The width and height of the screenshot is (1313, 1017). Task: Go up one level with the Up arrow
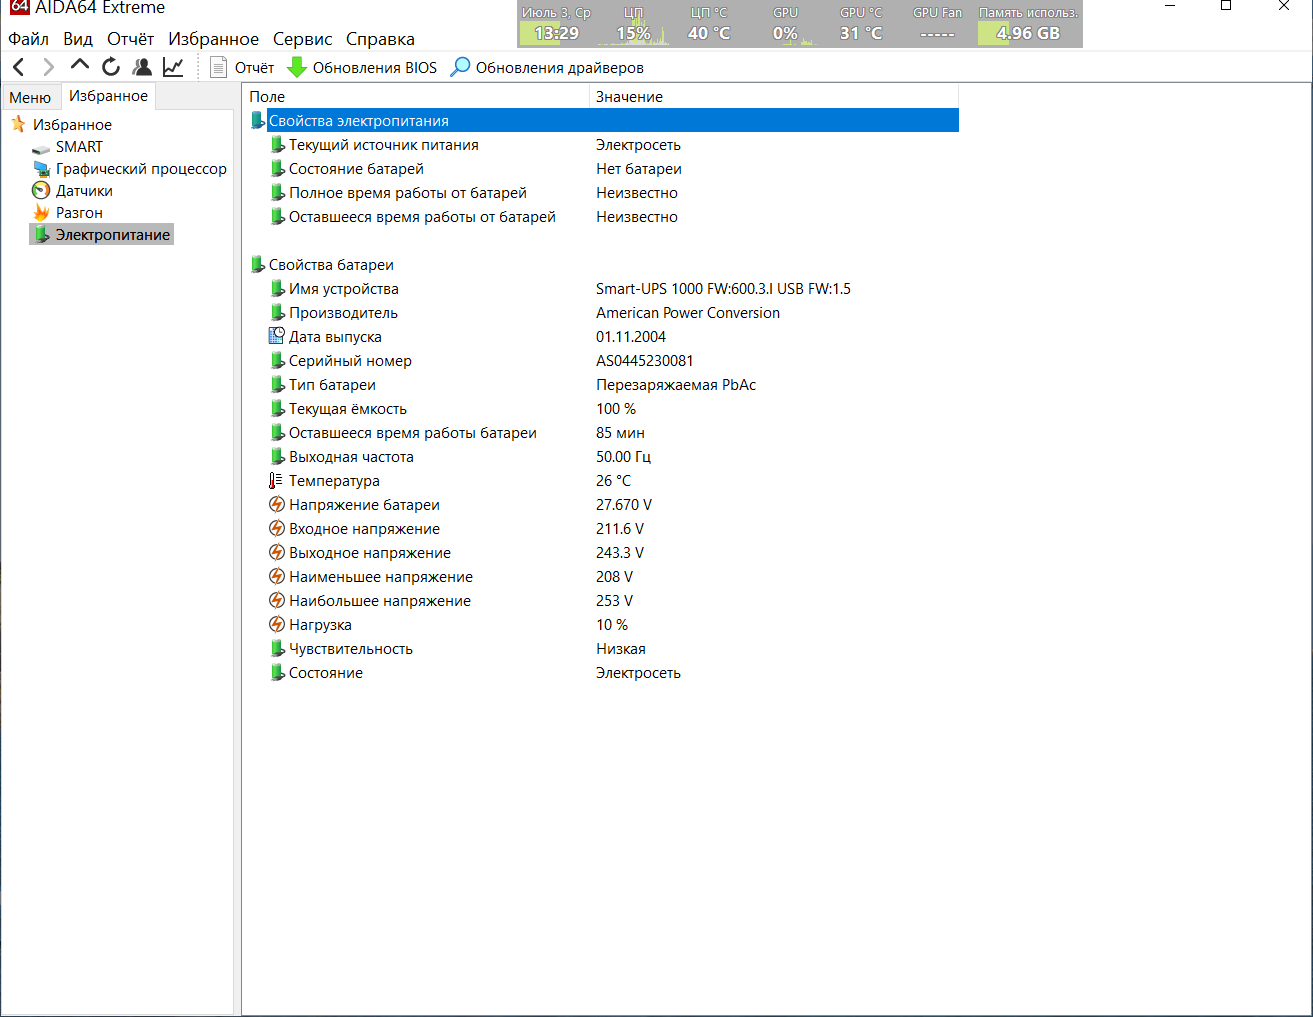pyautogui.click(x=80, y=66)
